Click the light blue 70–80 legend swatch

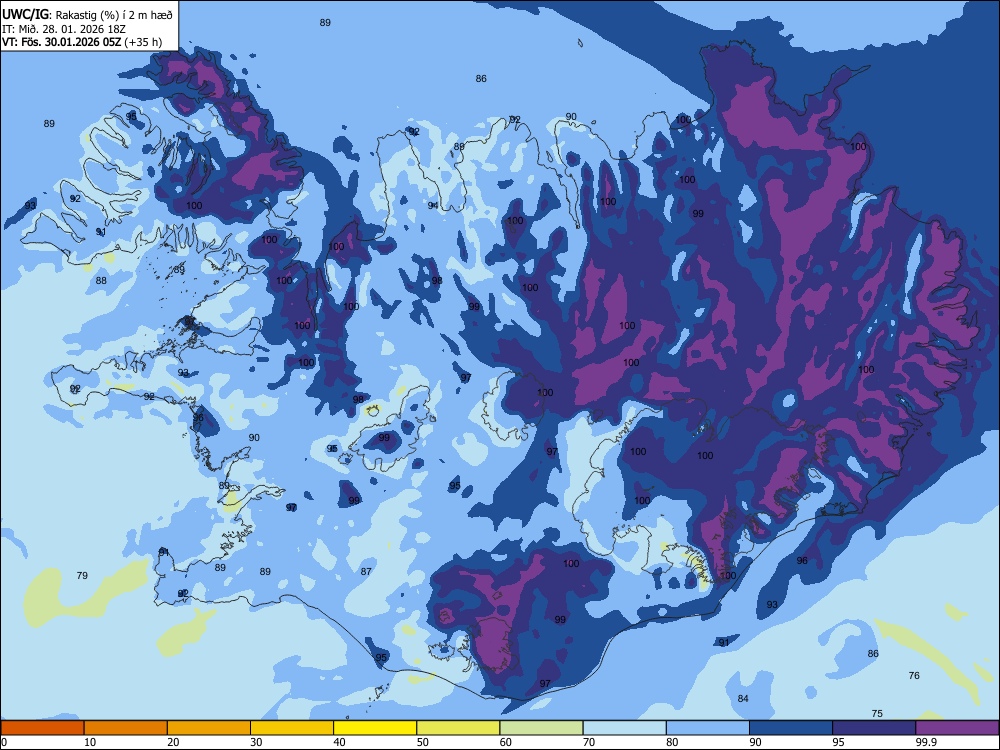click(x=624, y=728)
